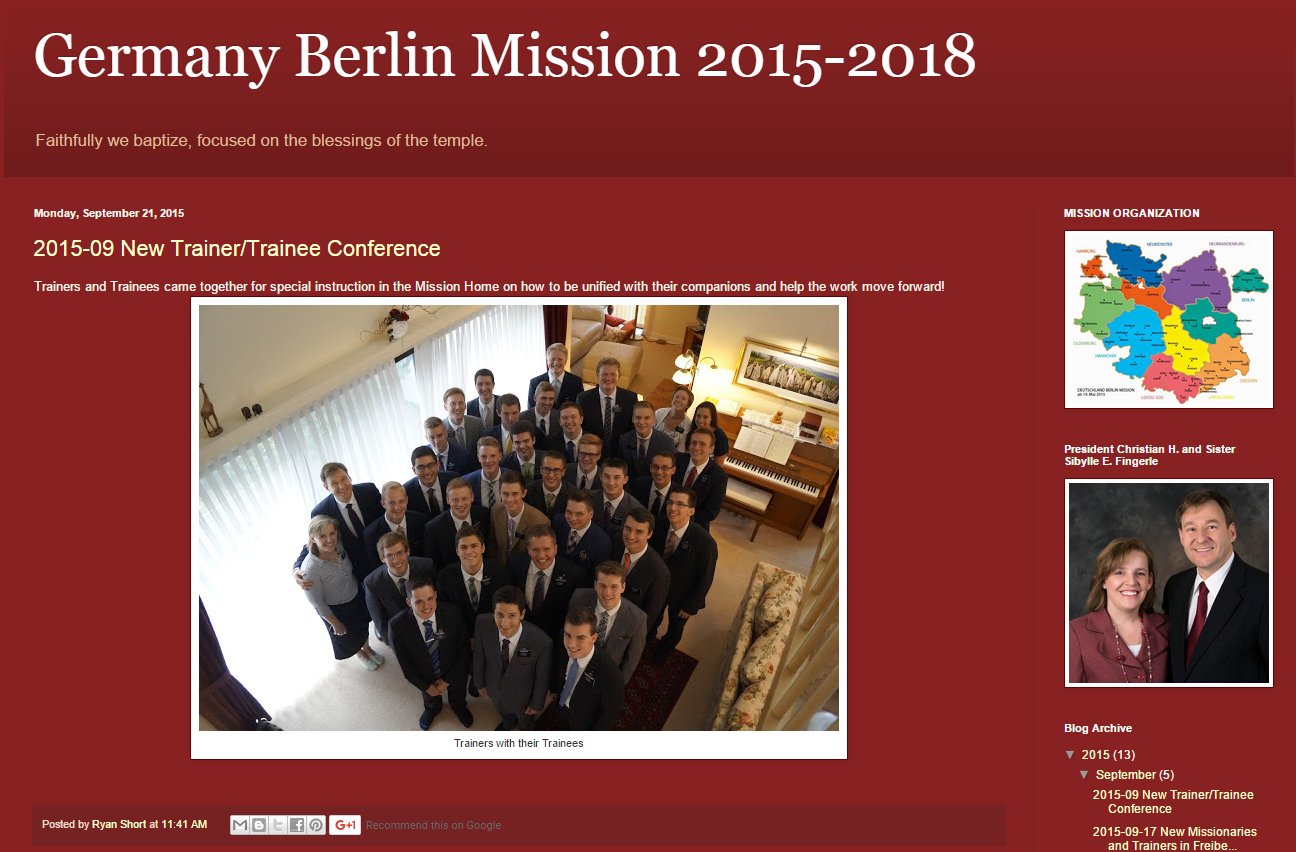Collapse the September archive month
Screen dimensions: 1296x852
(1084, 775)
